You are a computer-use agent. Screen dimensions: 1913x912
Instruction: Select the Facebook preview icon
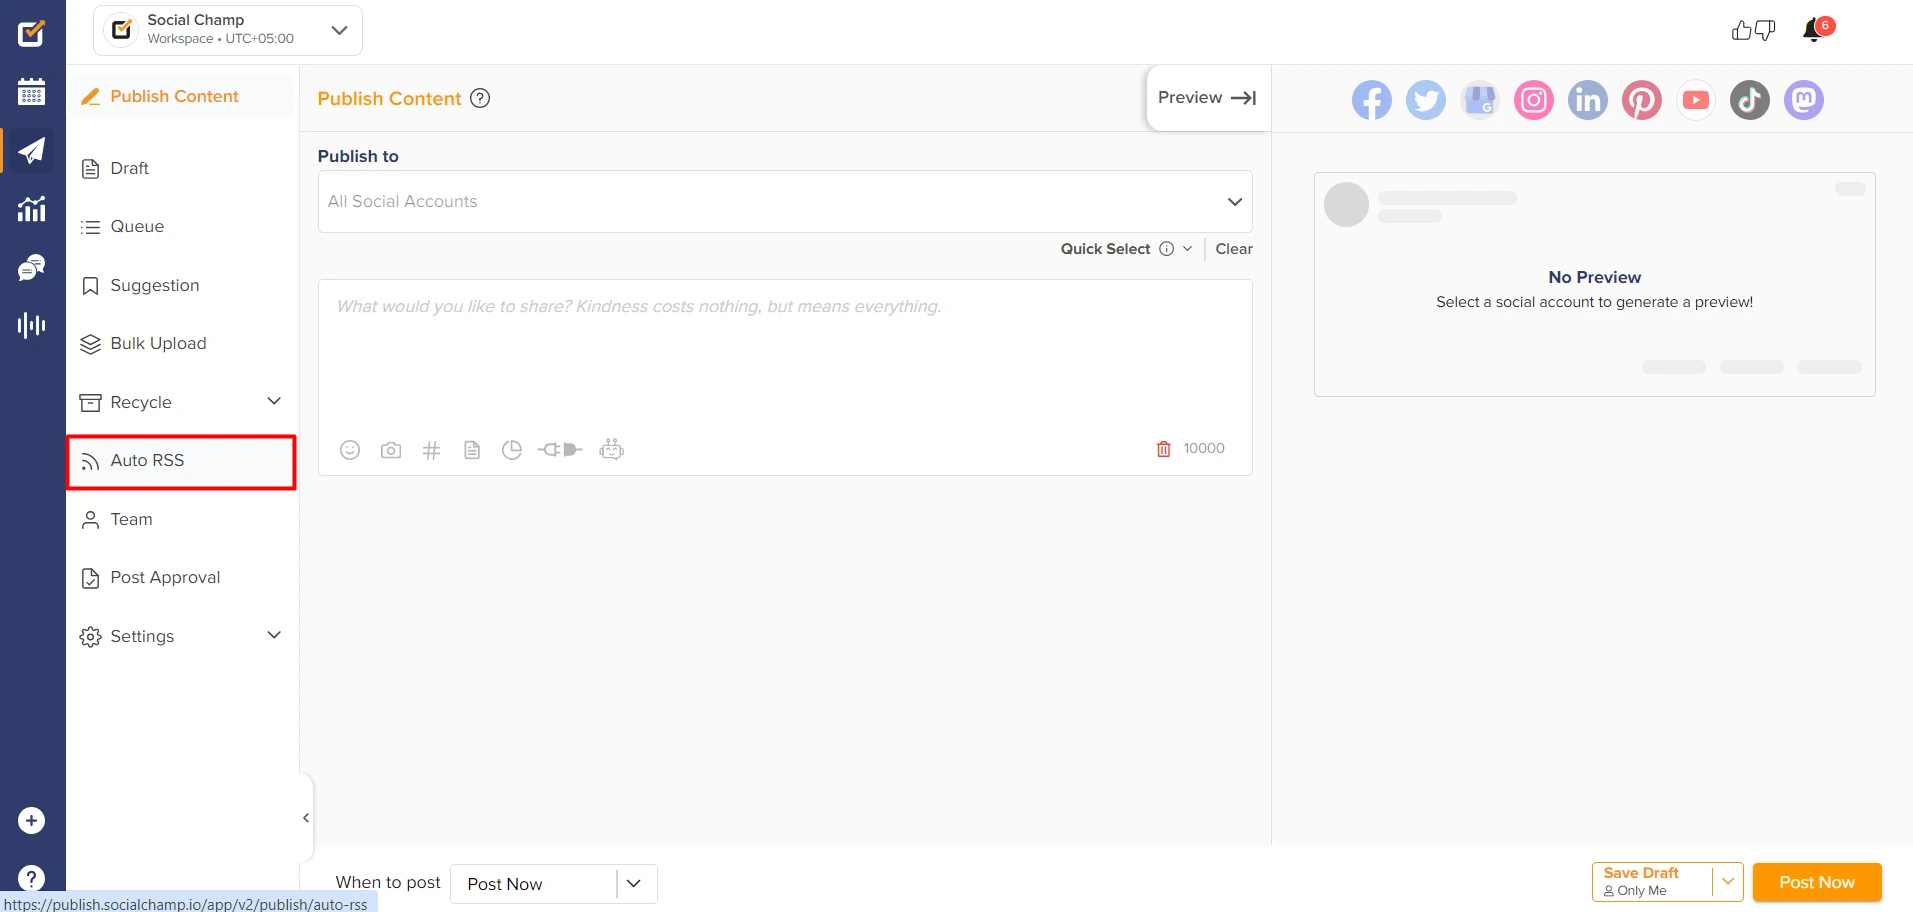(x=1371, y=100)
